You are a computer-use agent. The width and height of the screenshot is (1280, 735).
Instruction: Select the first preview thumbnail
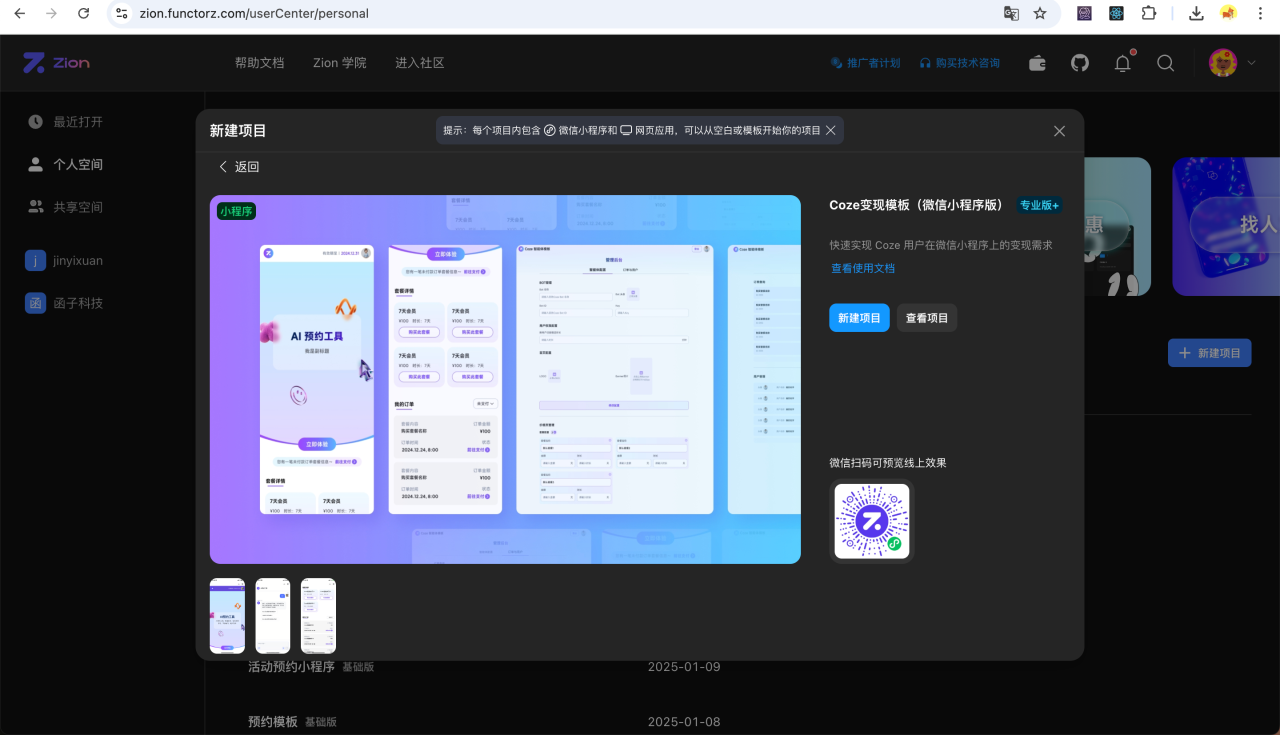click(227, 616)
